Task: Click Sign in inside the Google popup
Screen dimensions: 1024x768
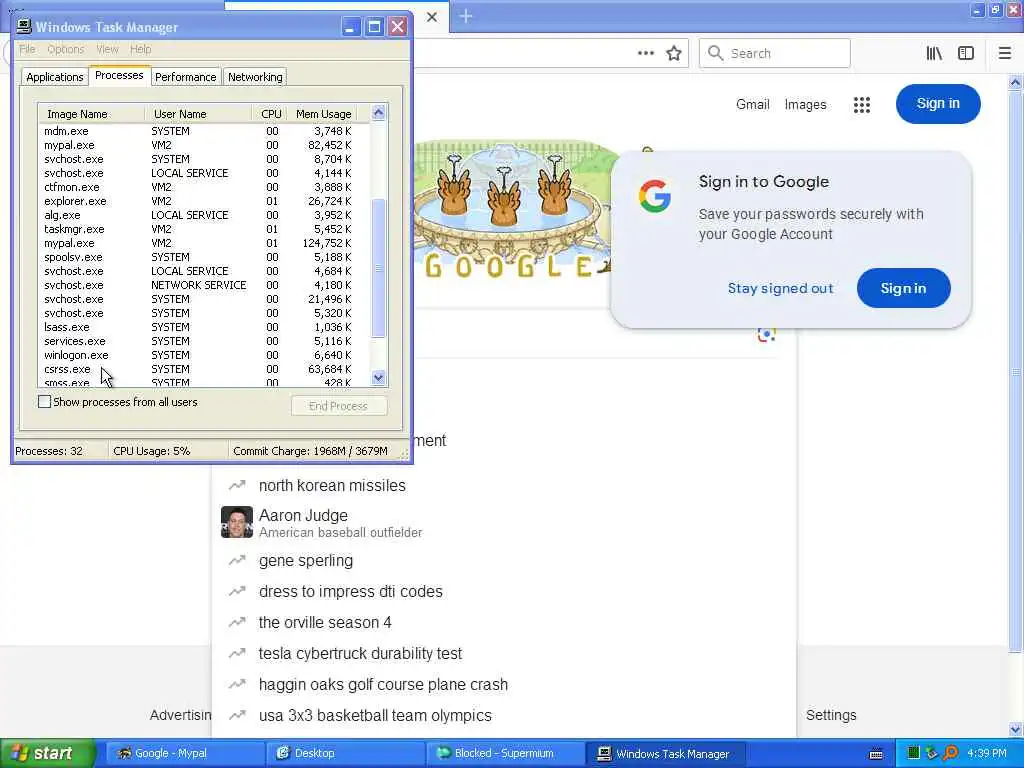Action: 903,288
